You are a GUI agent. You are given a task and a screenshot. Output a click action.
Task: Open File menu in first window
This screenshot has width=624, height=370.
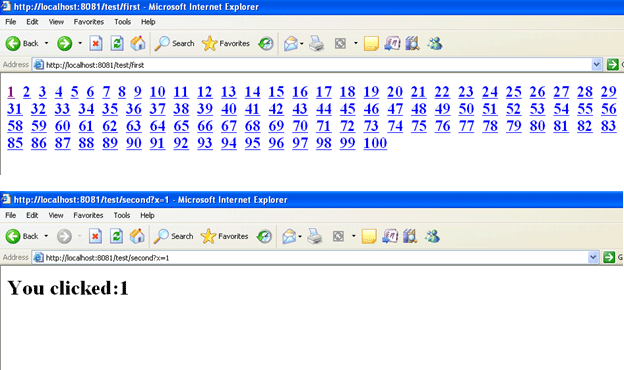pos(11,22)
